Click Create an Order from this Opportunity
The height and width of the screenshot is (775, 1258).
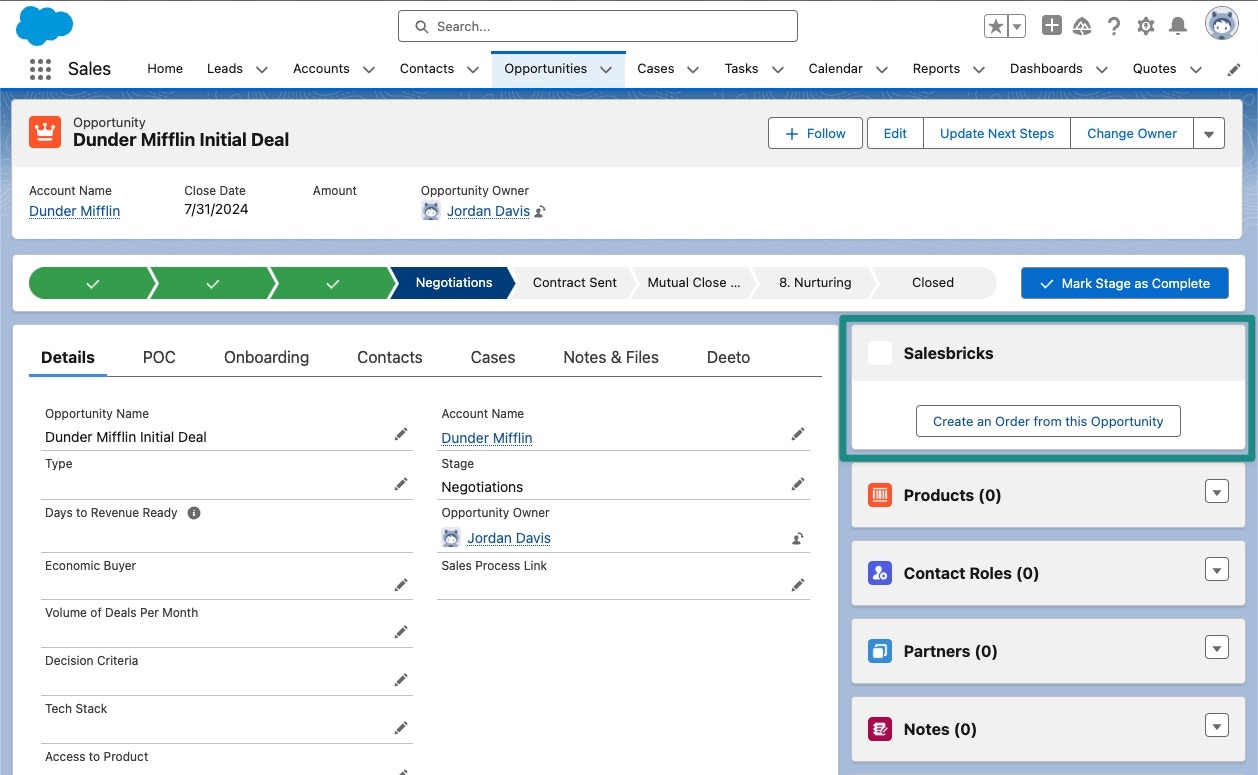tap(1047, 421)
